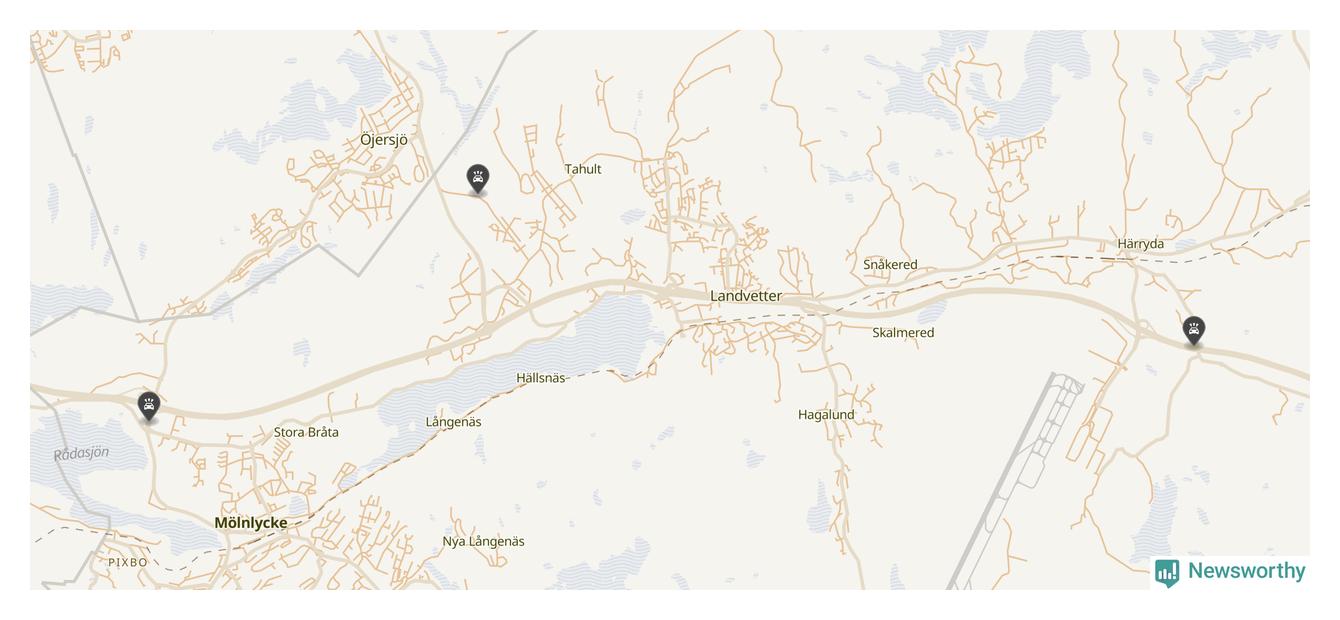Click the Nya Långenäs place label
Viewport: 1340px width, 620px height.
click(x=483, y=542)
